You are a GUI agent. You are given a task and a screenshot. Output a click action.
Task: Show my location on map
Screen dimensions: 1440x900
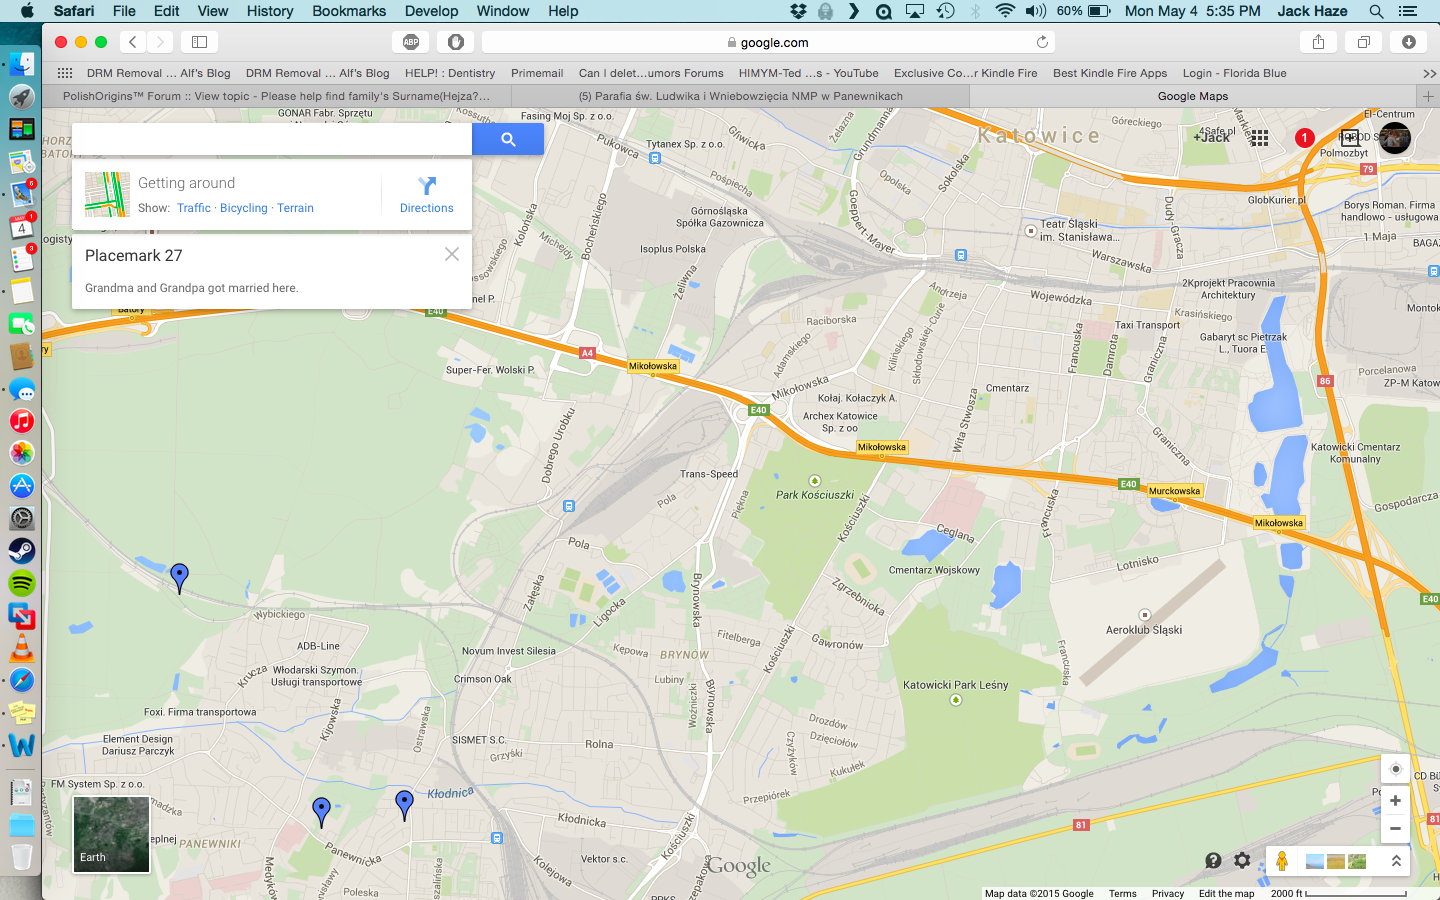click(x=1396, y=769)
